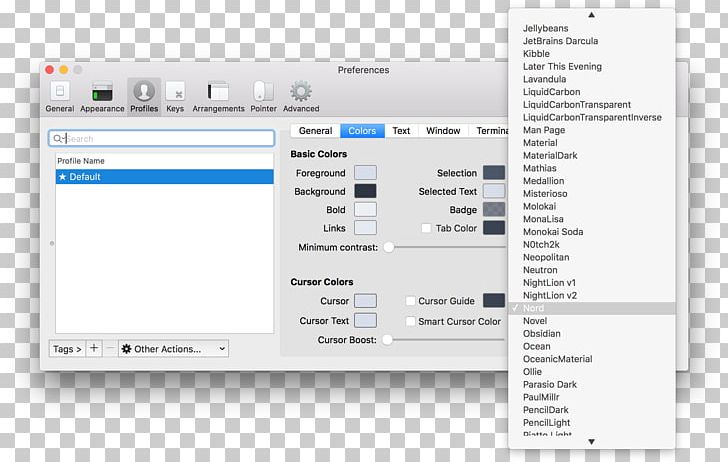This screenshot has height=462, width=728.
Task: Enable the Cursor Guide checkbox
Action: 410,301
